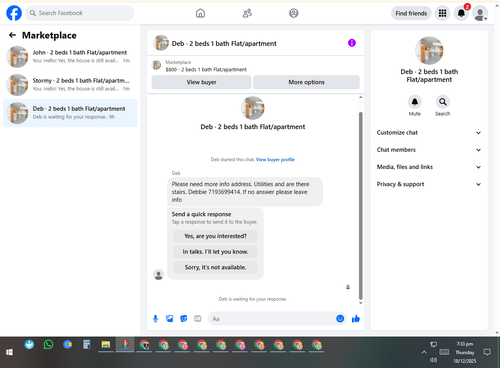This screenshot has height=368, width=500.
Task: Expand the Privacy & support section
Action: pos(429,184)
